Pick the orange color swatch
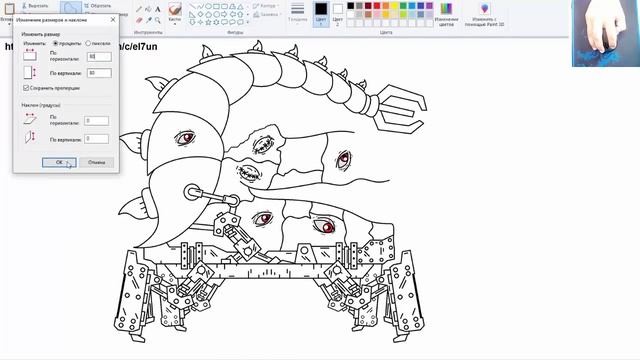The image size is (640, 360). pos(386,6)
